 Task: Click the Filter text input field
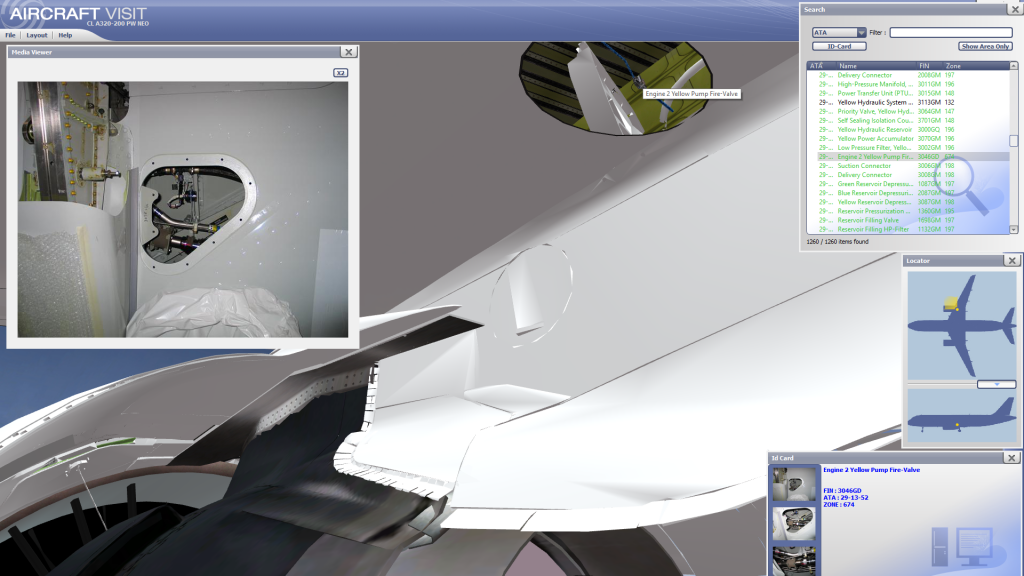pyautogui.click(x=951, y=33)
